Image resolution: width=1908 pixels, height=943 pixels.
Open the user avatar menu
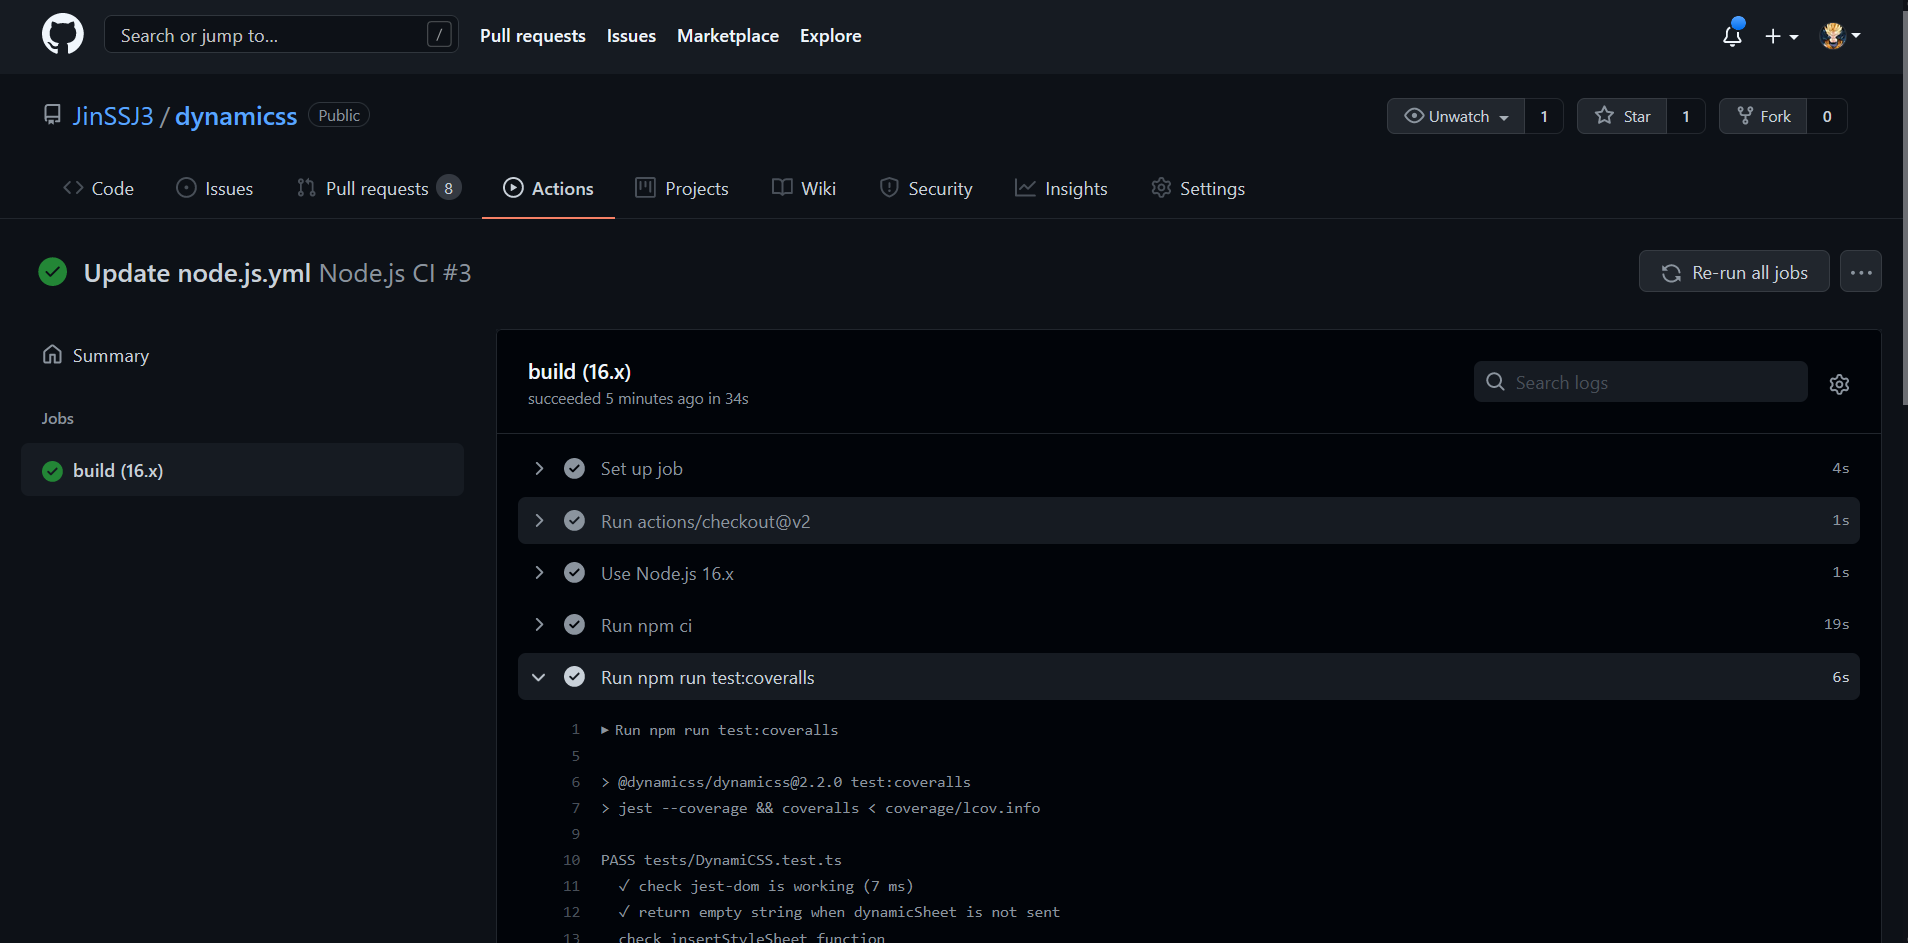[x=1840, y=36]
